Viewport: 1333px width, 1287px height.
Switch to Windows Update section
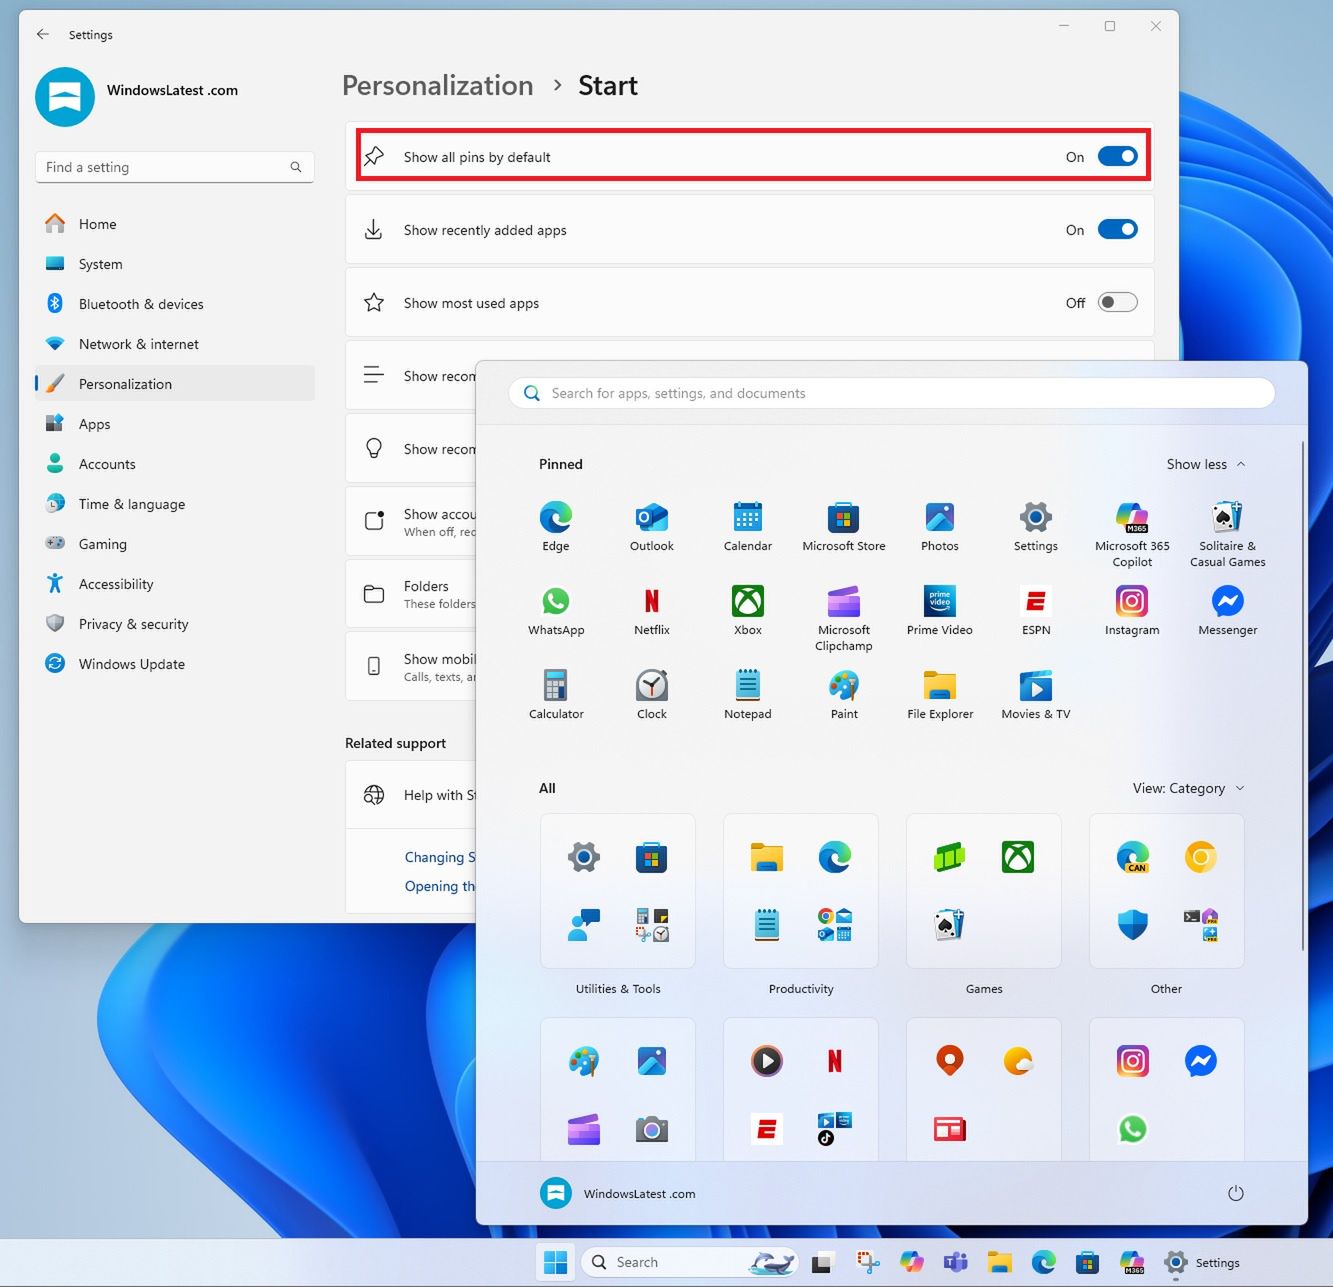(131, 663)
